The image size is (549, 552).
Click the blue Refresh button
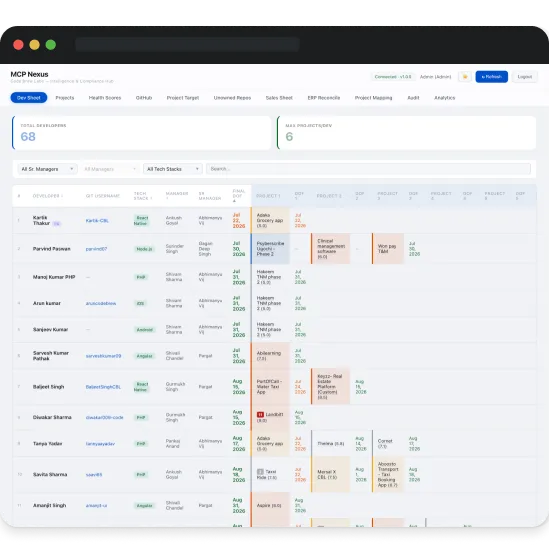492,76
